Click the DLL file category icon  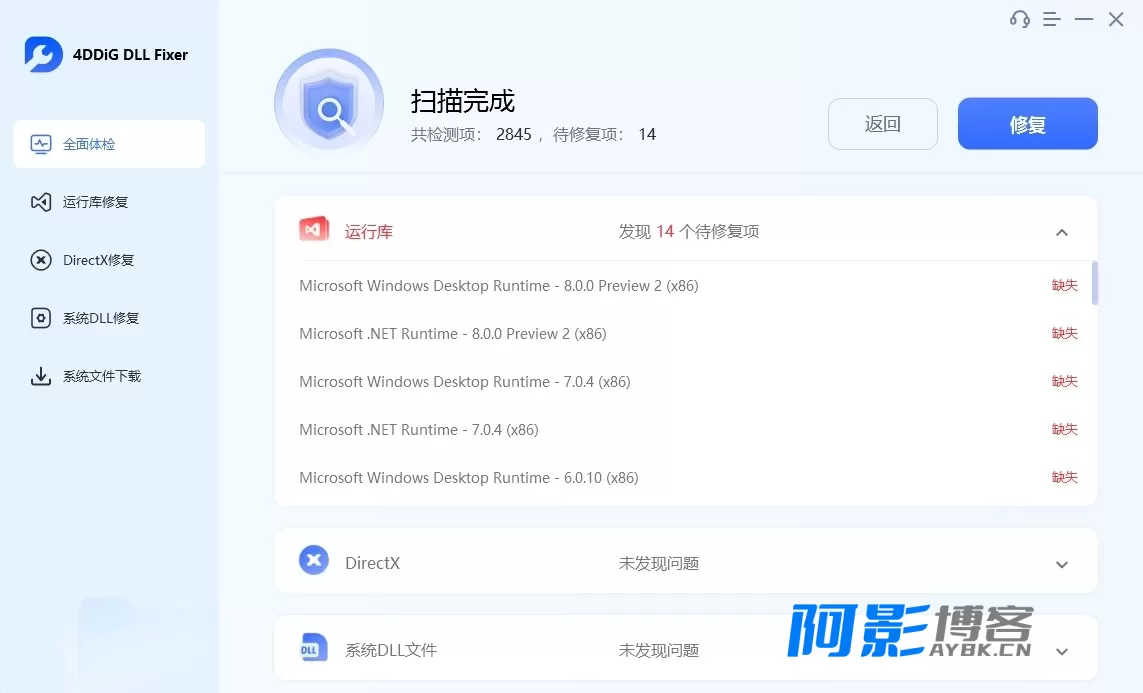pos(314,647)
